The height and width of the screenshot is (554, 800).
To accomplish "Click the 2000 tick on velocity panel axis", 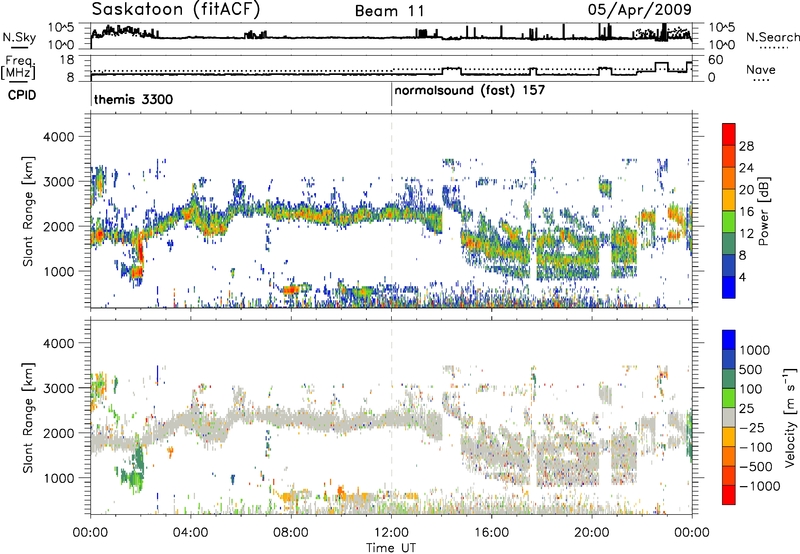I will [58, 433].
